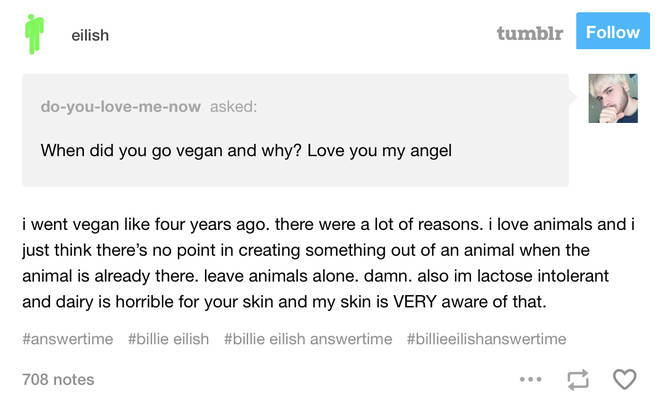Screen dimensions: 660x407
Task: Open do-you-love-me-now asker profile link
Action: coord(120,107)
